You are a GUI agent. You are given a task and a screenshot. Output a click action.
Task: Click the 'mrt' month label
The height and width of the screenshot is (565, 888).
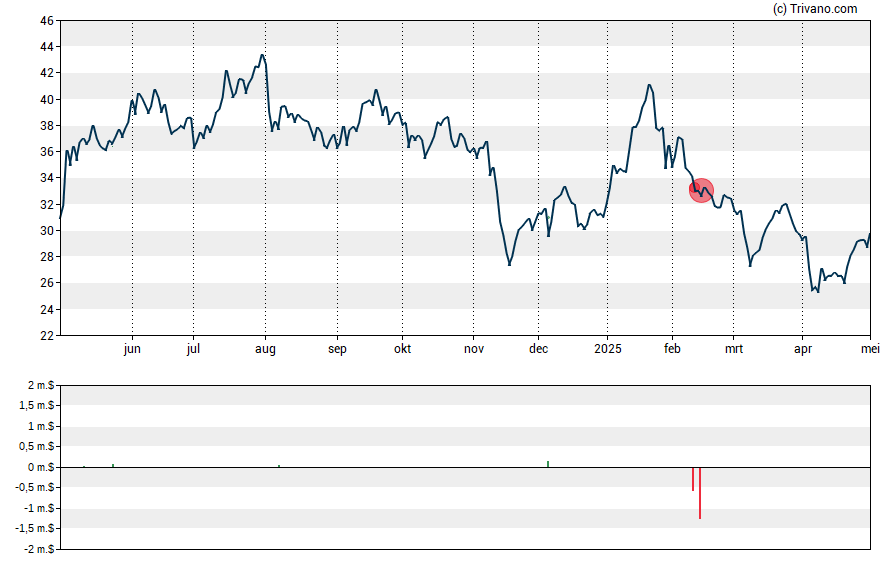(734, 349)
